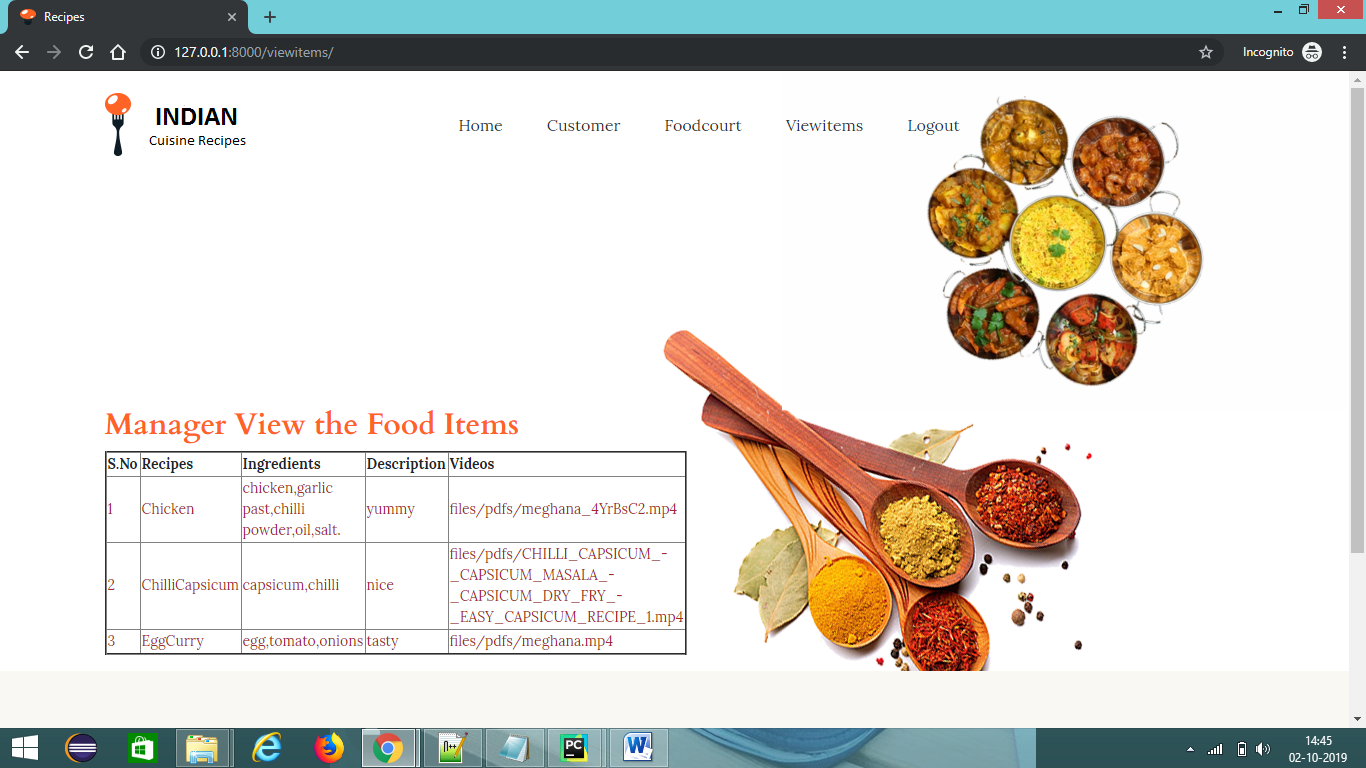Open network signal tray icon

(1215, 749)
